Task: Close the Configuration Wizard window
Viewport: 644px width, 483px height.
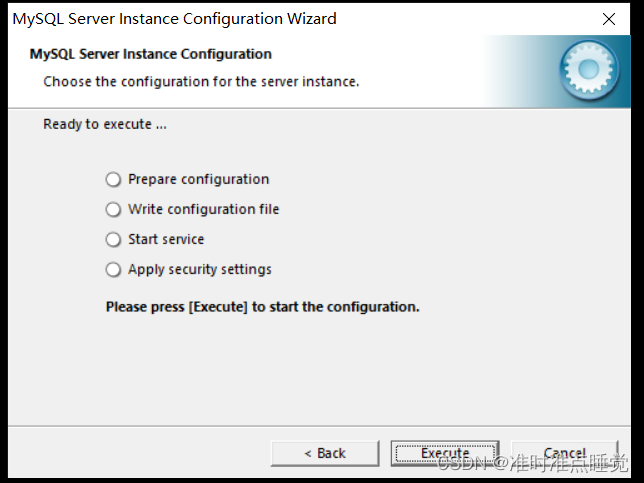Action: [609, 19]
